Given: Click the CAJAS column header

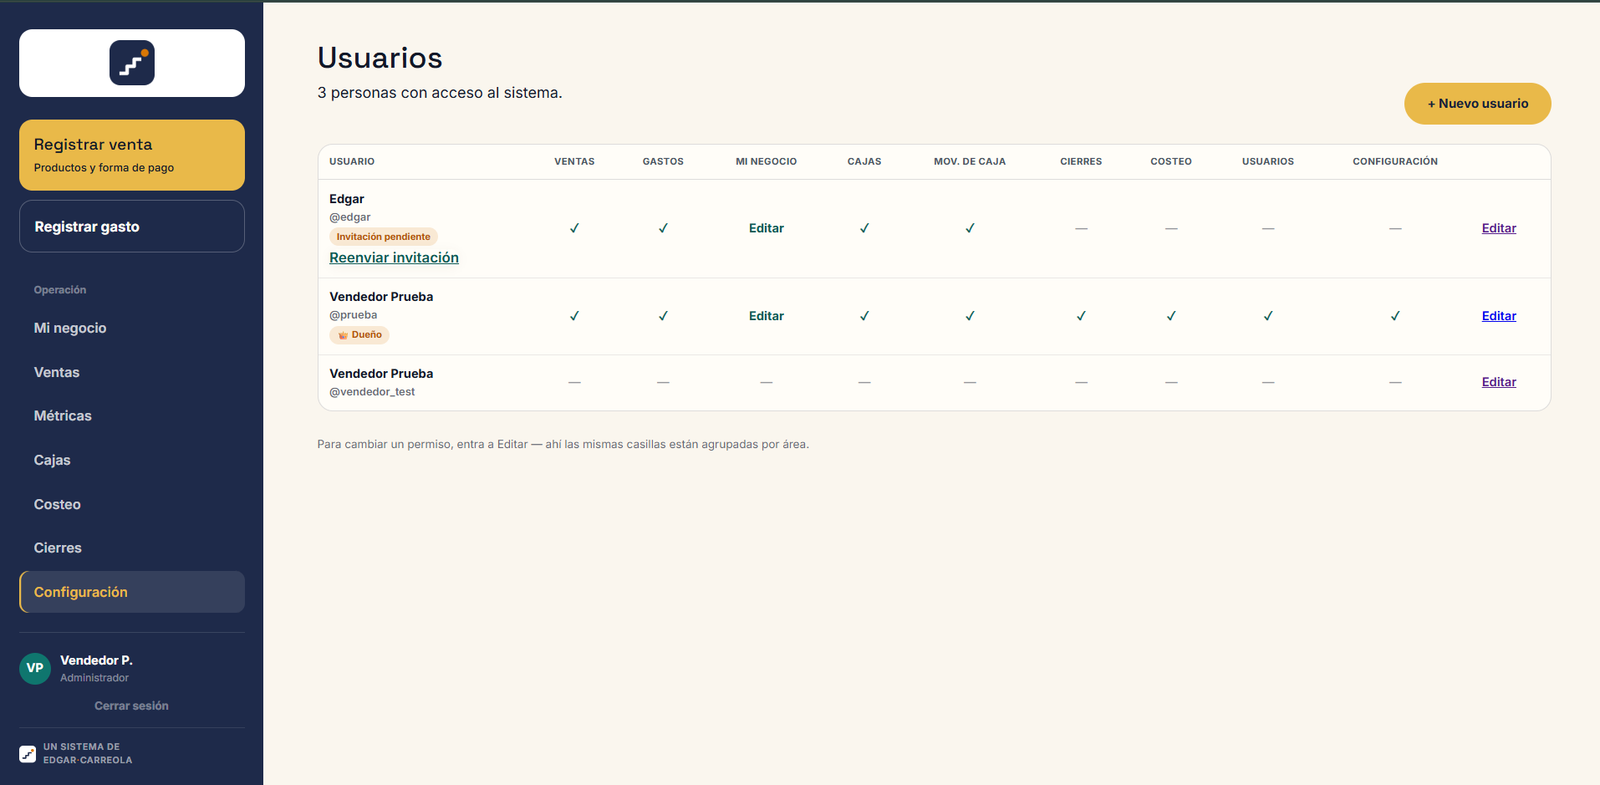Looking at the screenshot, I should coord(864,161).
